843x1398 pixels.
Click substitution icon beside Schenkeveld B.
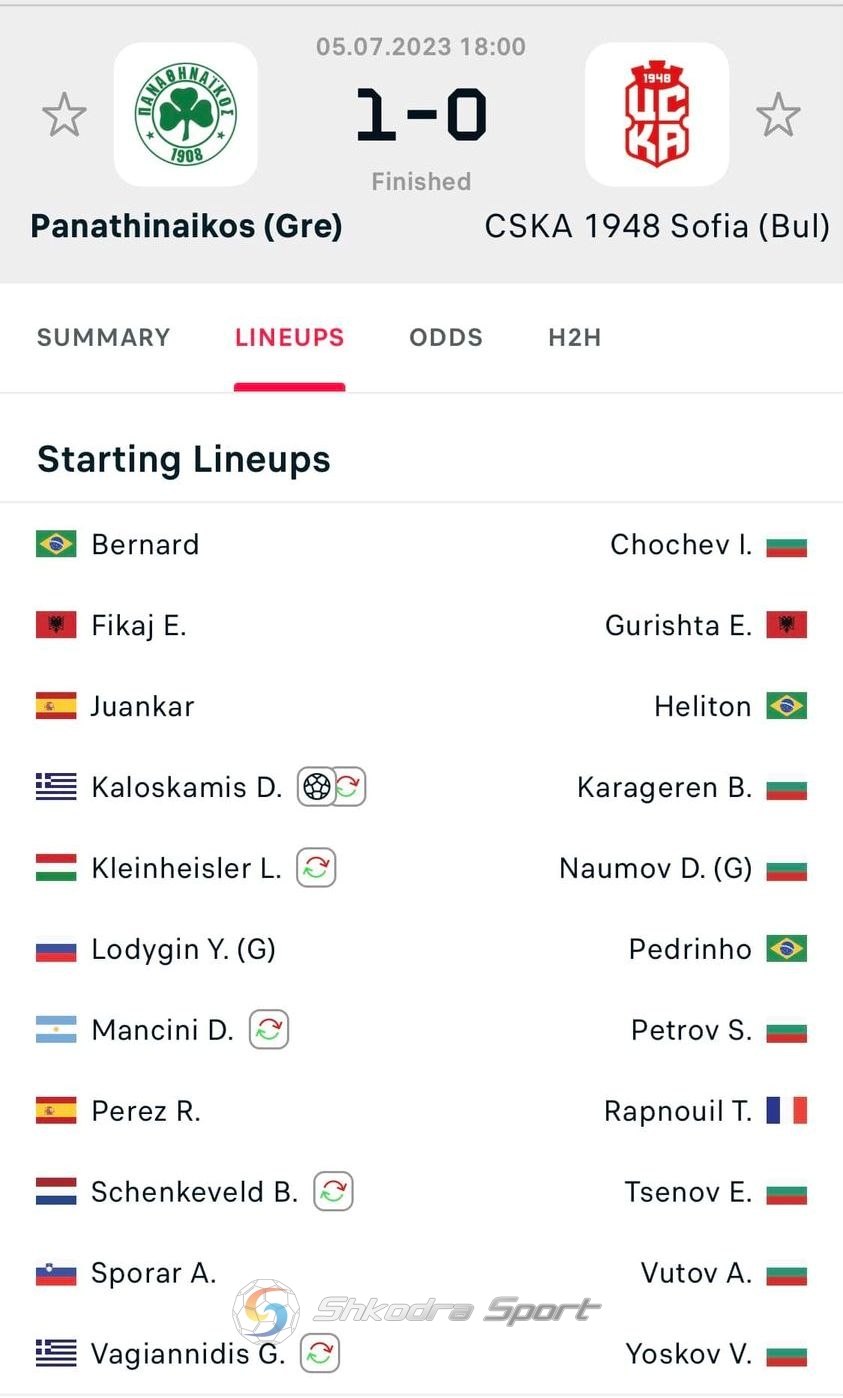pyautogui.click(x=334, y=1191)
